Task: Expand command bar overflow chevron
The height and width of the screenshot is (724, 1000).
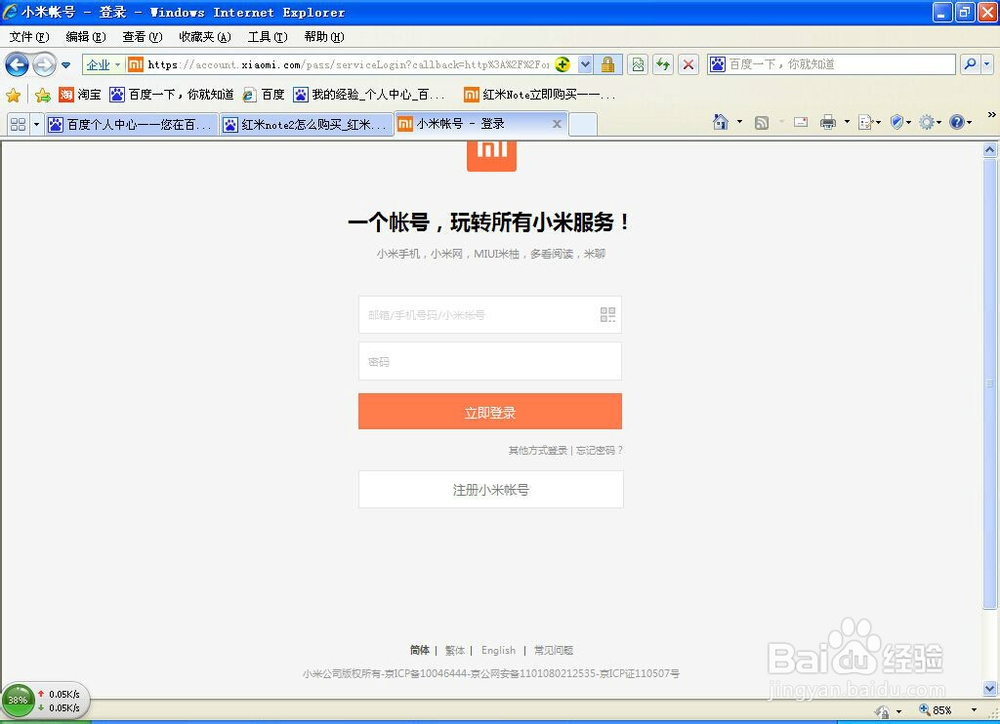Action: 992,115
